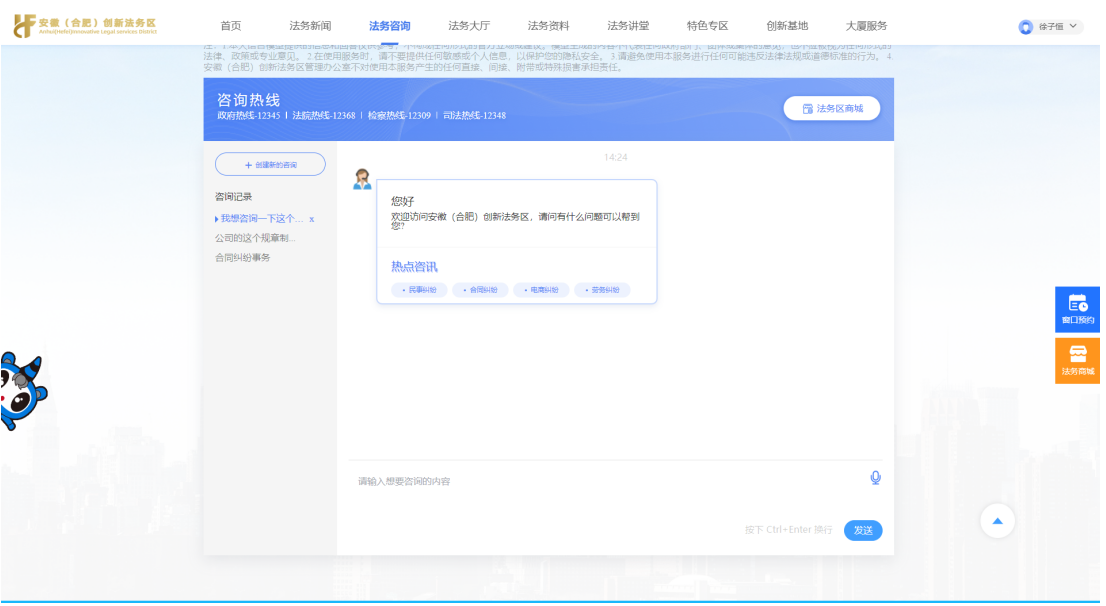
Task: Delete the 我想咨询一下这个… record with its x
Action: coord(312,219)
